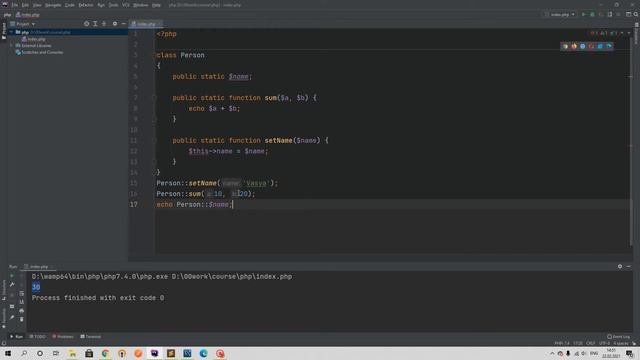The width and height of the screenshot is (640, 360).
Task: Open Microsoft Edge from the taskbar
Action: click(203, 353)
